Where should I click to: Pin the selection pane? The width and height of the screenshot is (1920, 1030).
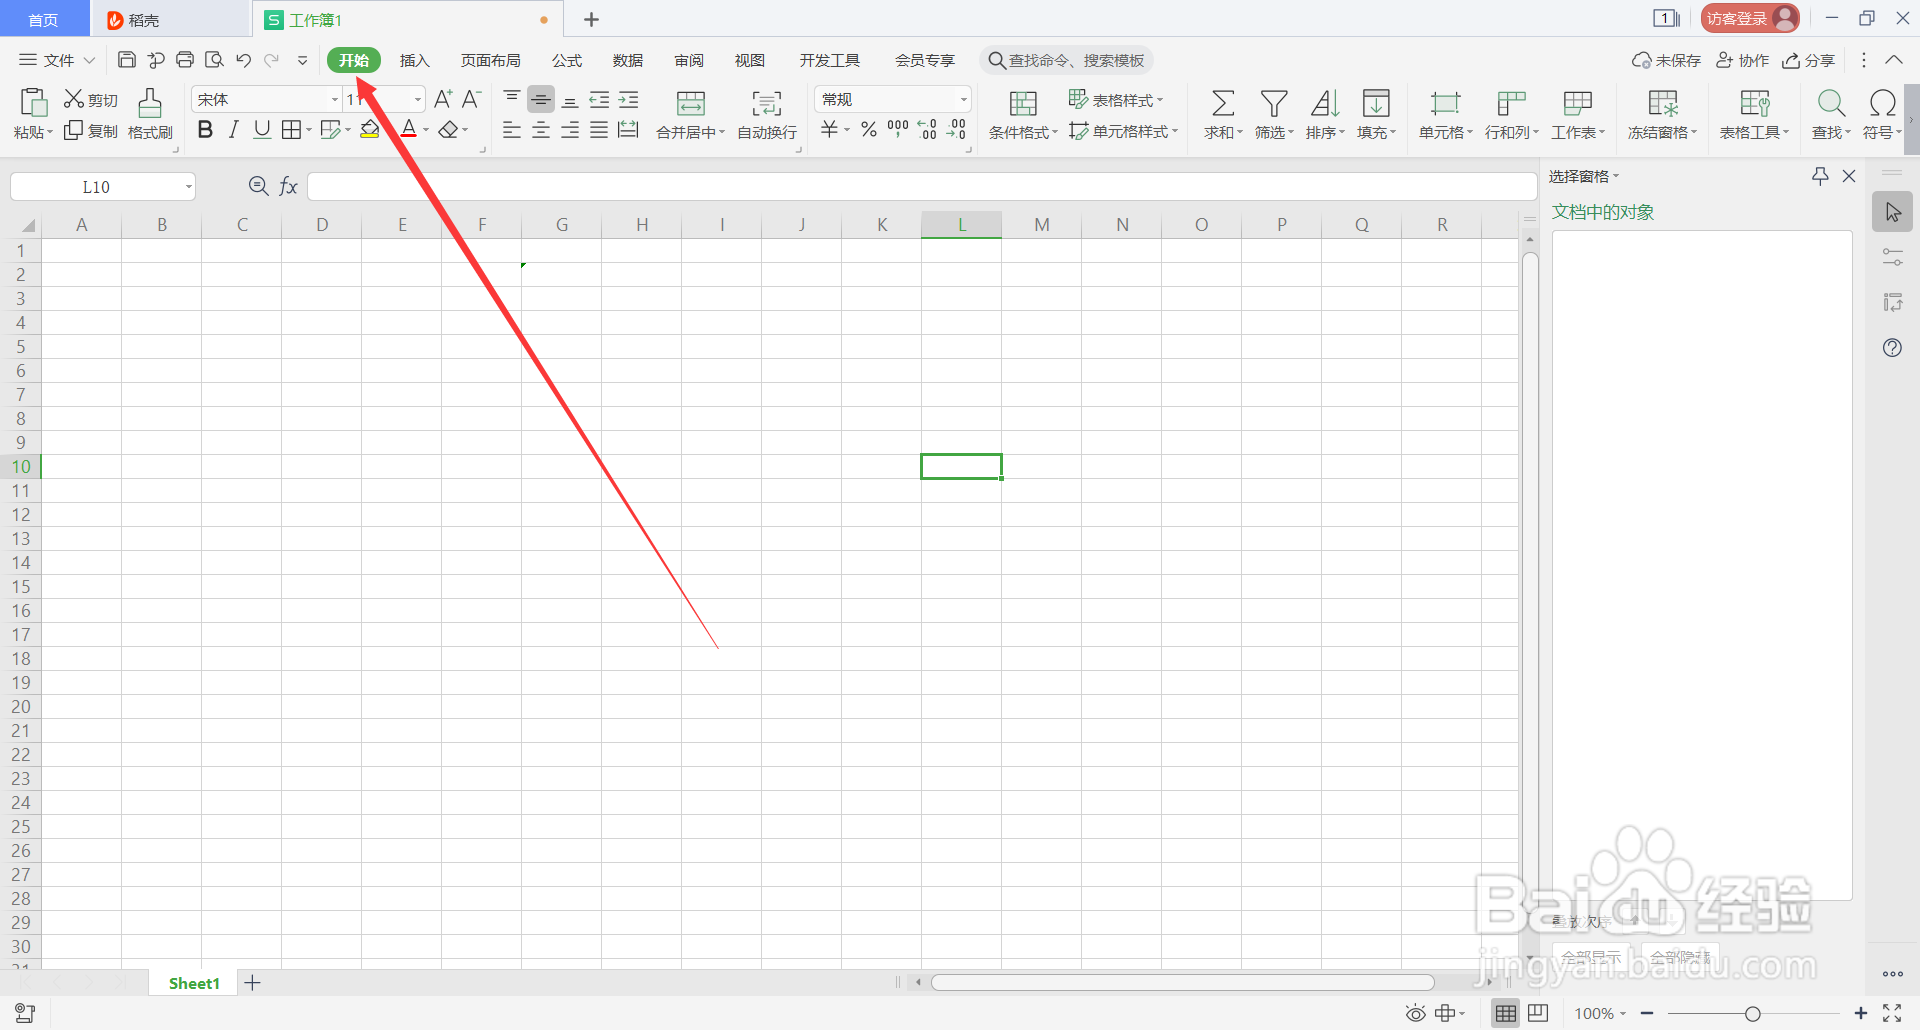[1820, 176]
